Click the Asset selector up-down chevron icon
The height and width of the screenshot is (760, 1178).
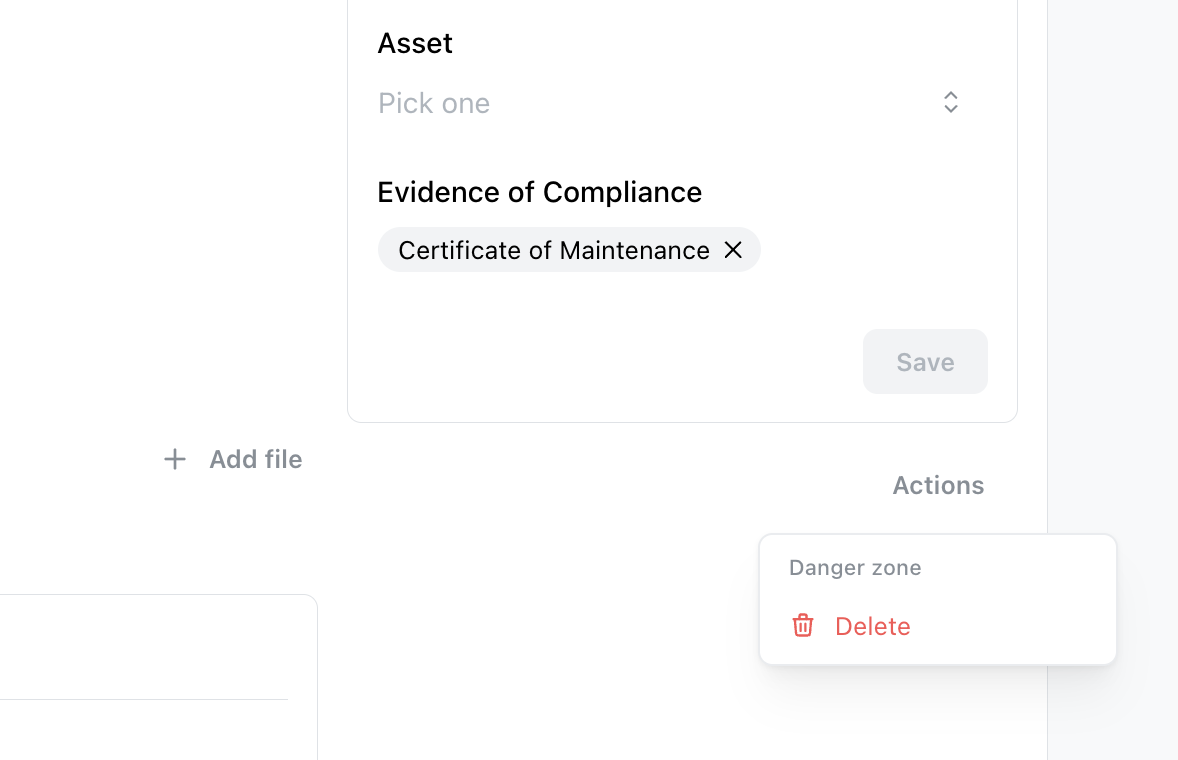pos(950,102)
